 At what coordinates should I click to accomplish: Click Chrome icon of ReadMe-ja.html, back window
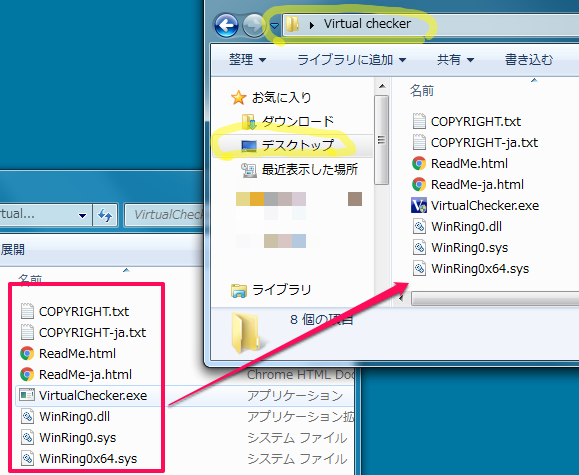[x=27, y=375]
